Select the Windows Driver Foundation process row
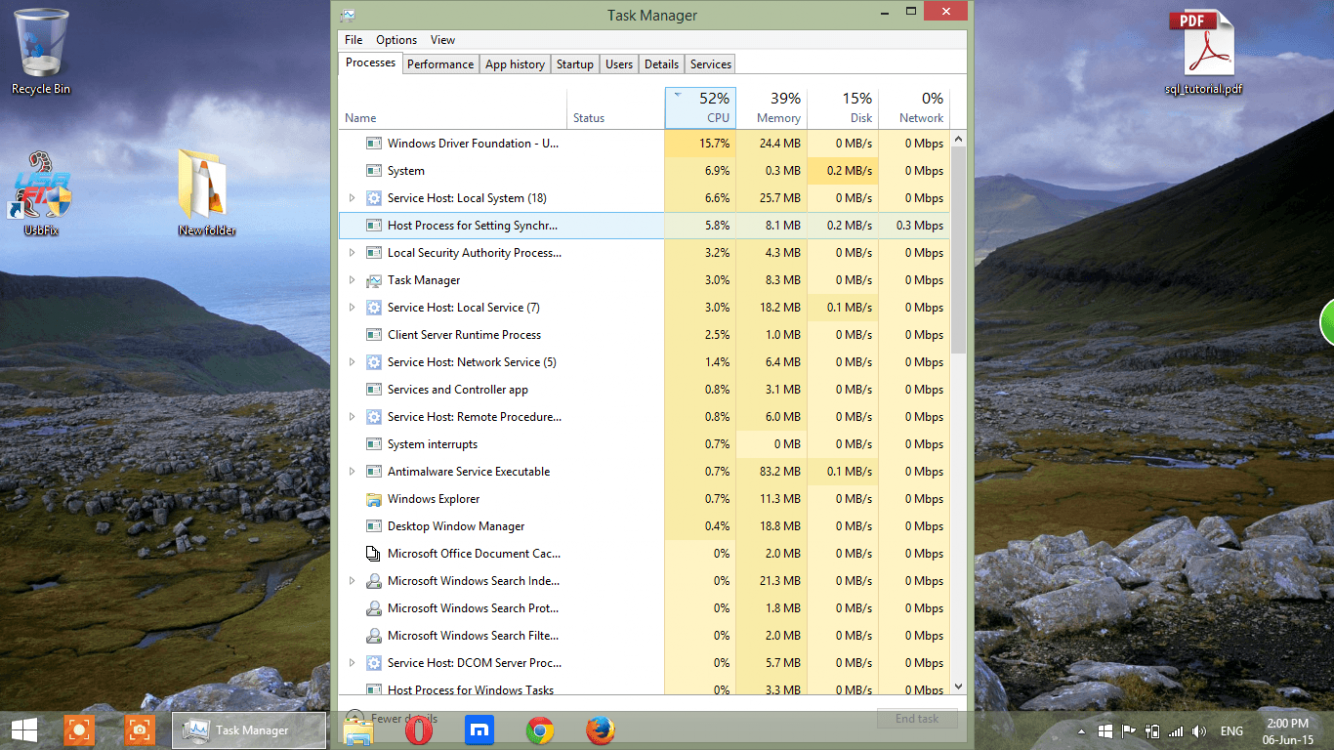1334x750 pixels. 644,143
